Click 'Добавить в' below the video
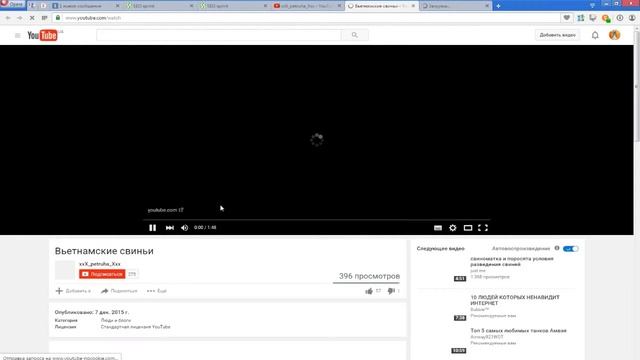This screenshot has width=640, height=360. click(73, 291)
